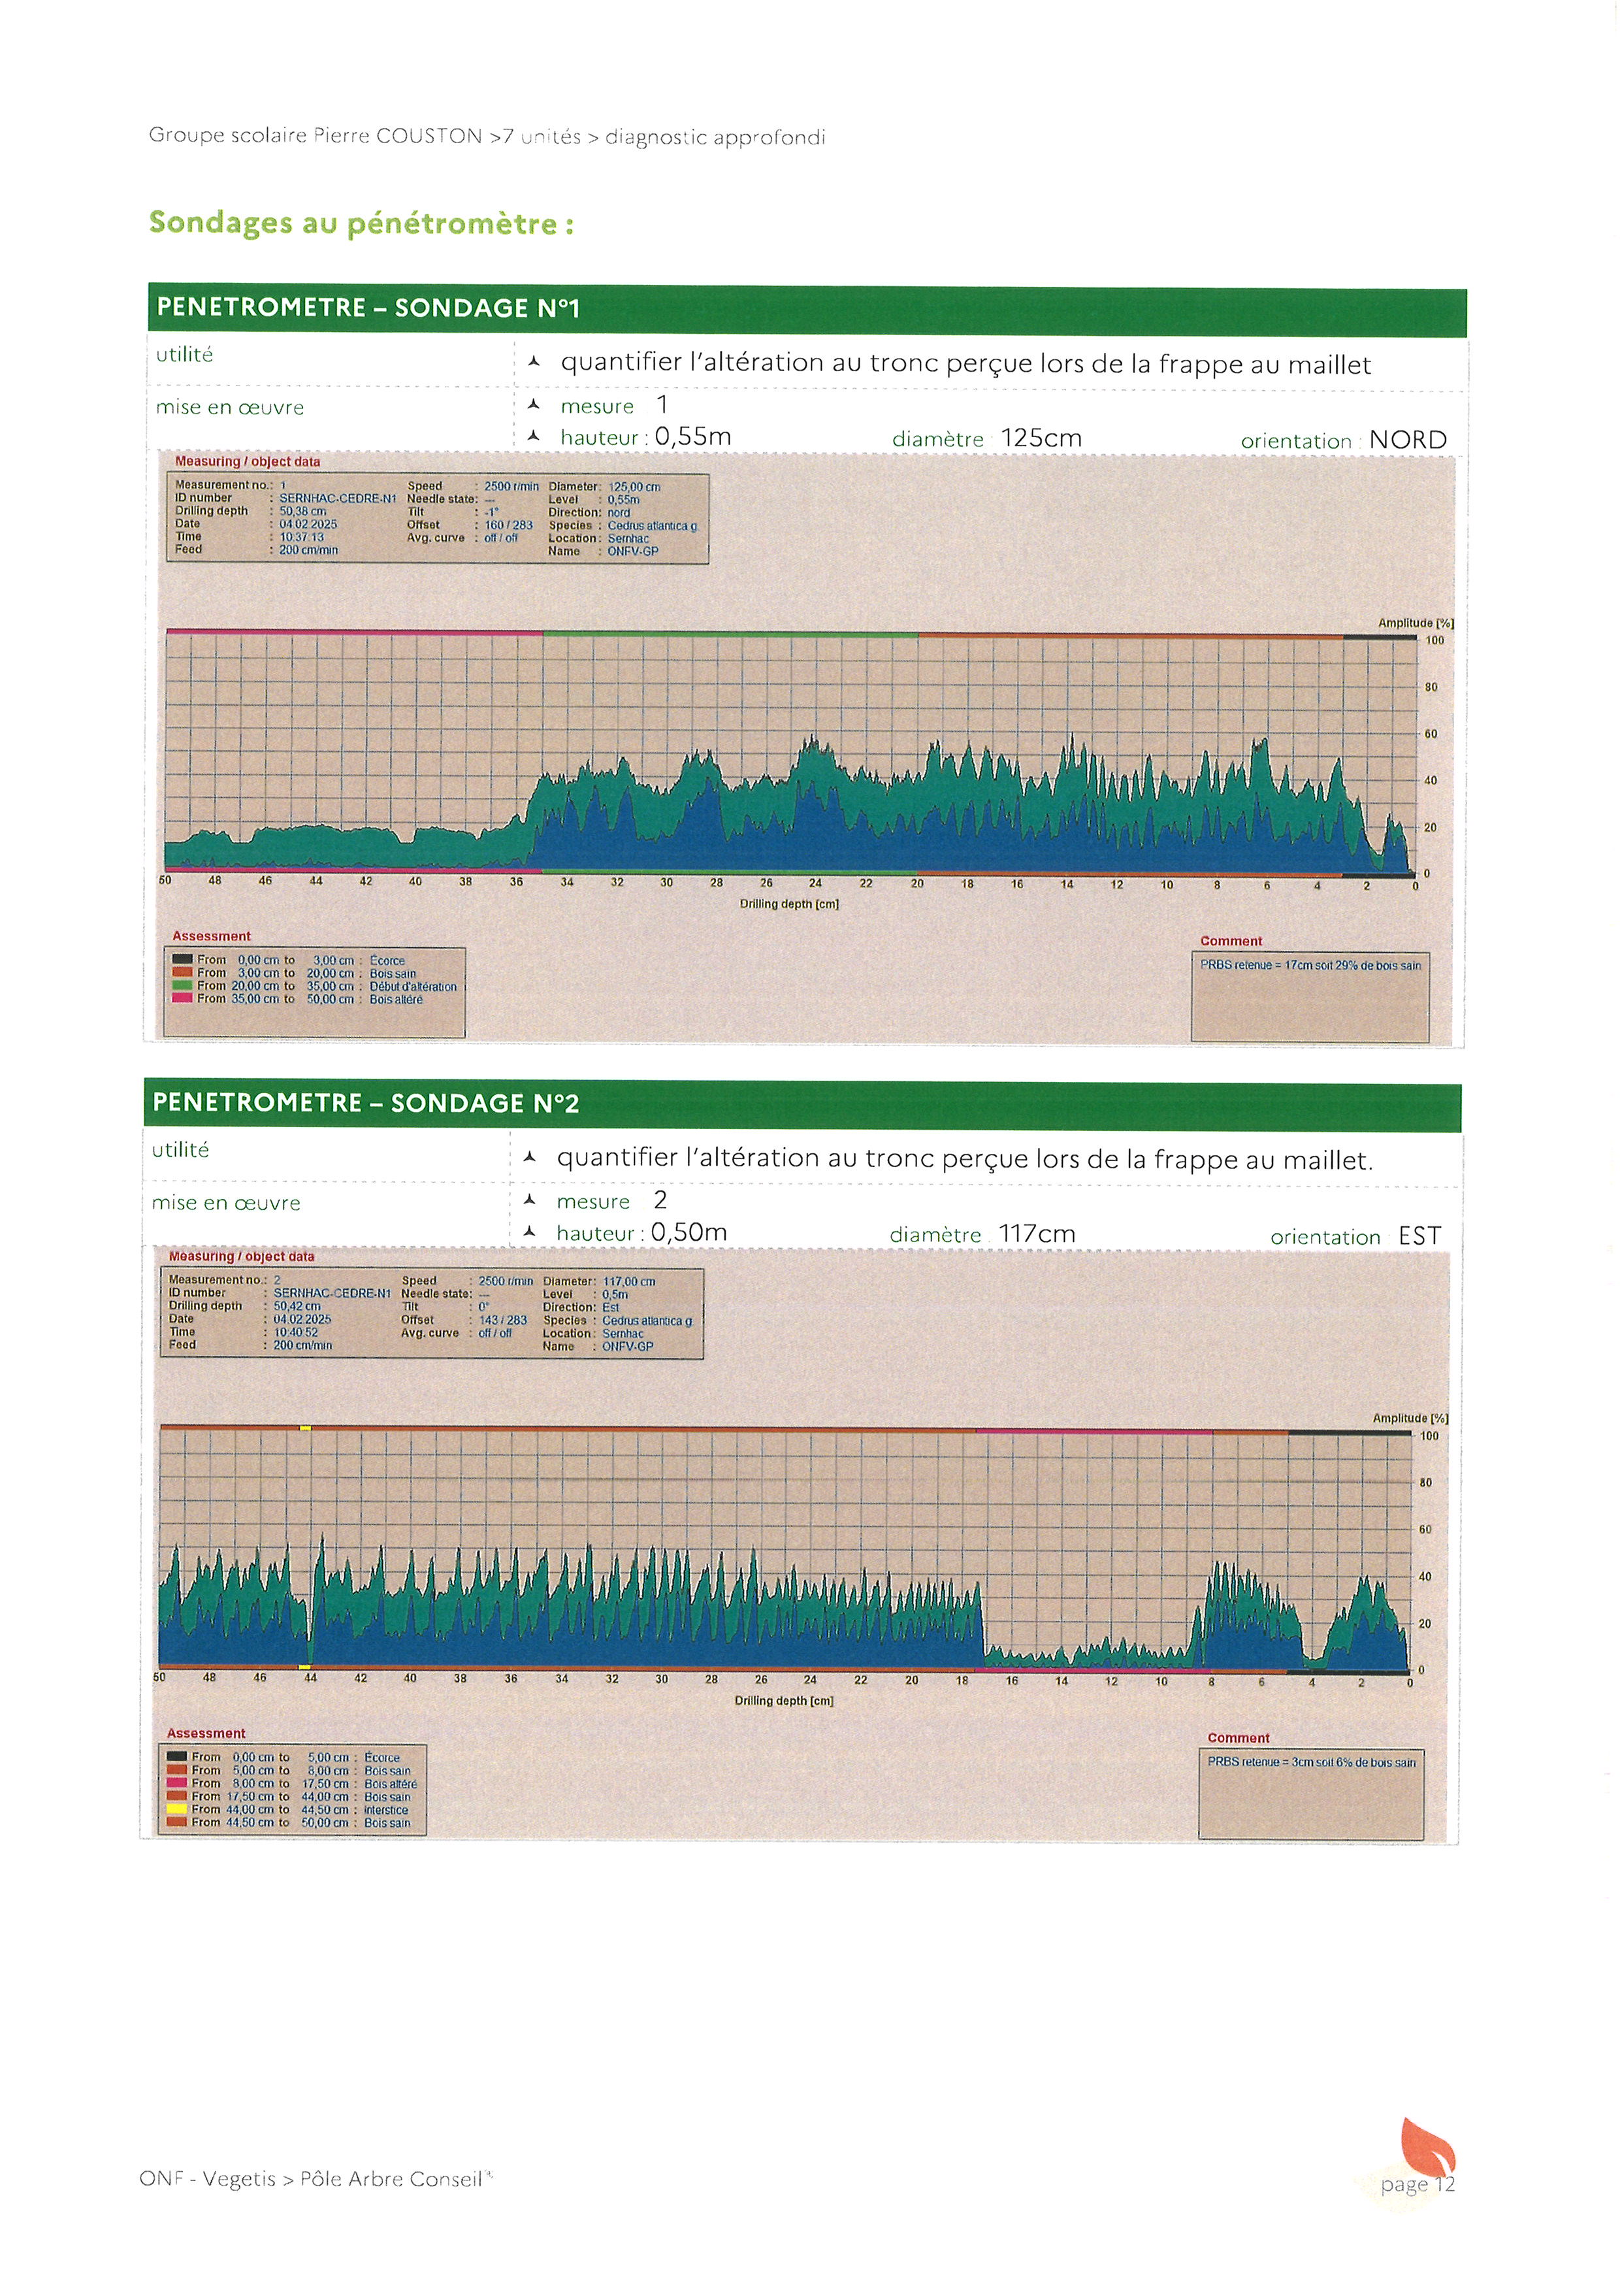Click black Écorce swatch in Sondage 1 assessment

click(182, 960)
